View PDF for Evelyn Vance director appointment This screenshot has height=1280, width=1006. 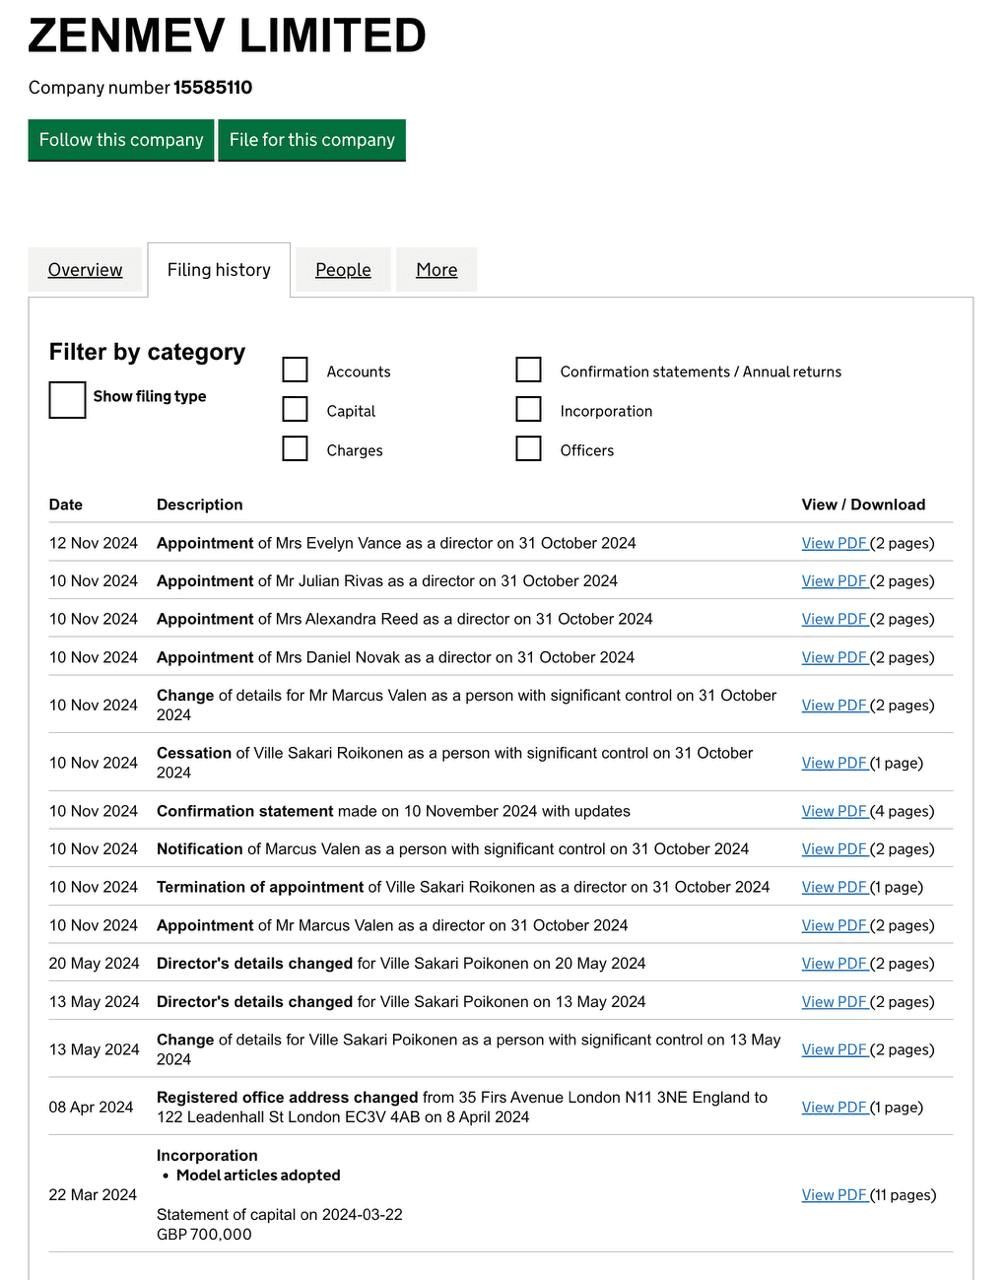click(x=834, y=543)
